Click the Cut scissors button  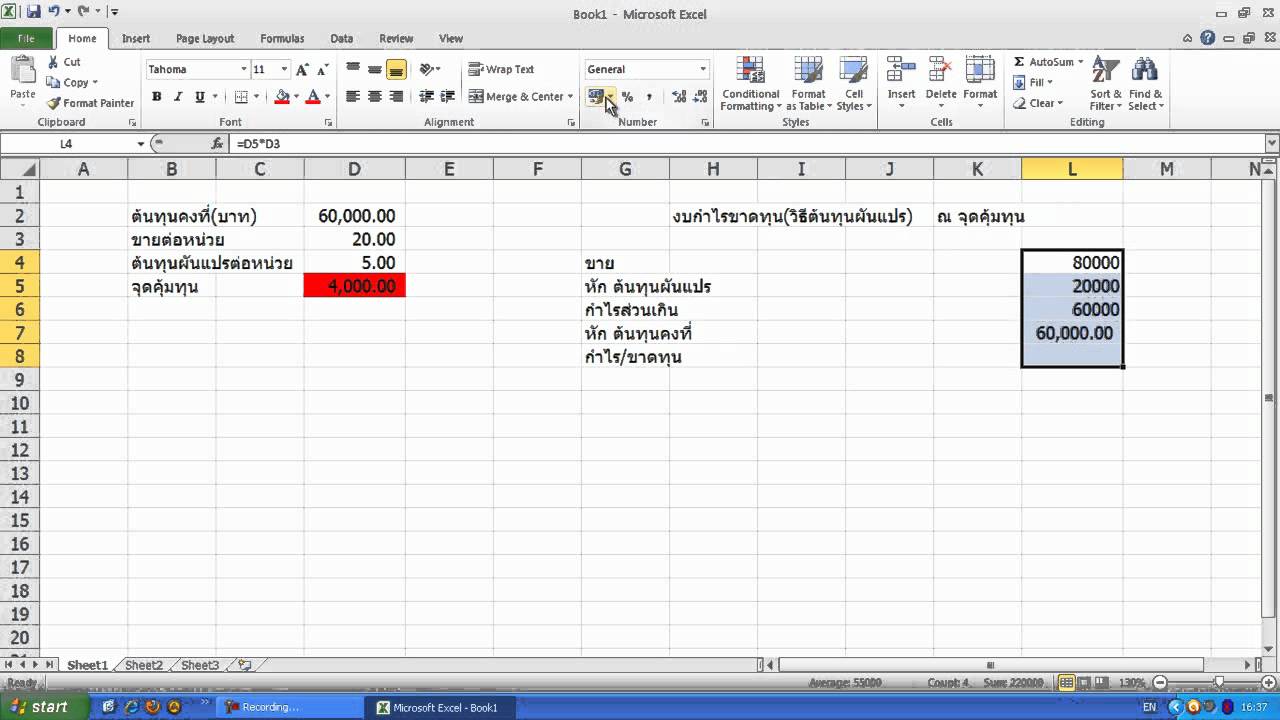point(65,62)
